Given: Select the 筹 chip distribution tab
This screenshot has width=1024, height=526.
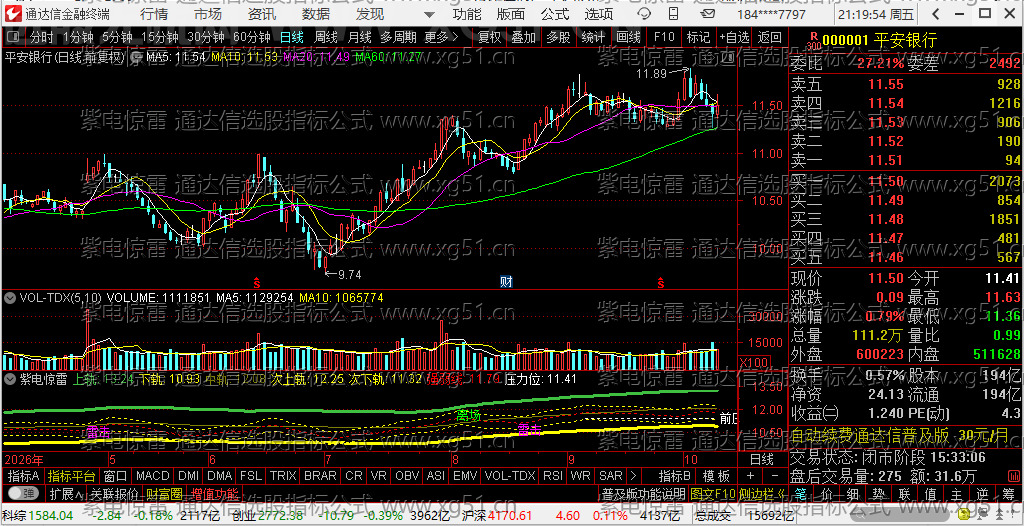Looking at the screenshot, I should click(1009, 493).
